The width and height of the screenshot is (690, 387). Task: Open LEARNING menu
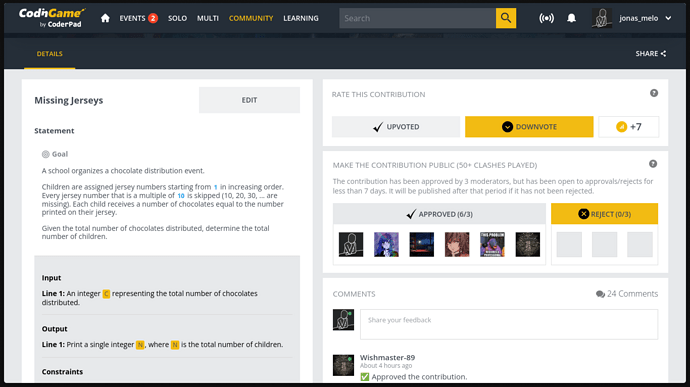click(x=301, y=18)
